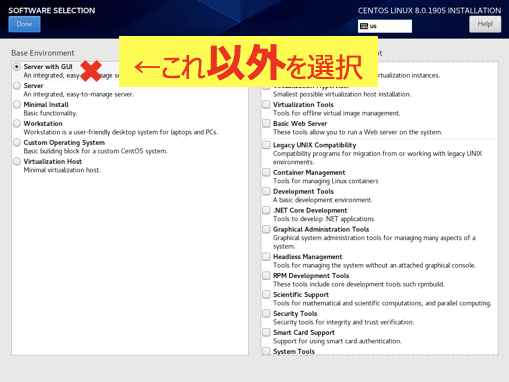Tick the Headless Management checkbox
This screenshot has height=382, width=509.
coord(266,257)
